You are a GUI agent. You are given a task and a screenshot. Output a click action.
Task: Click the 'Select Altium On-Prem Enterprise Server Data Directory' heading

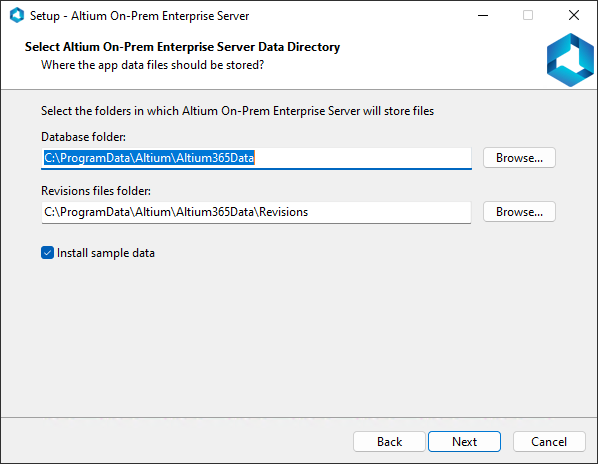point(182,47)
